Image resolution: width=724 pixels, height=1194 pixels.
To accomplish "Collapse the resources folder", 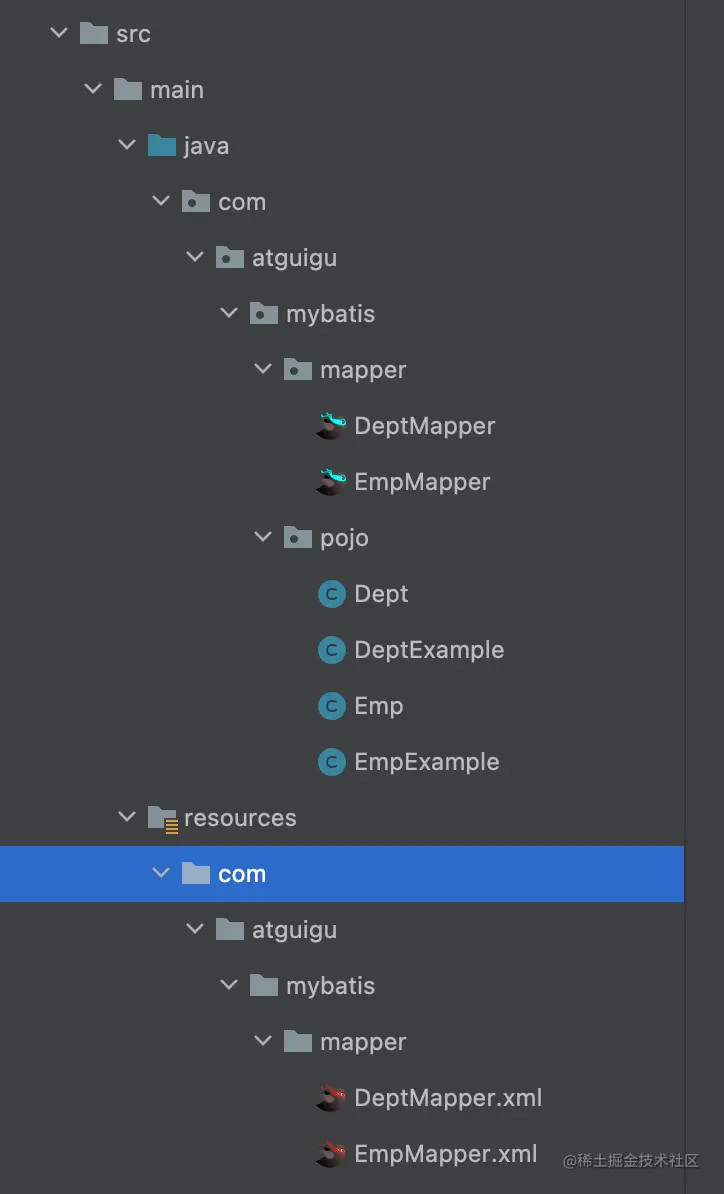I will coord(126,818).
